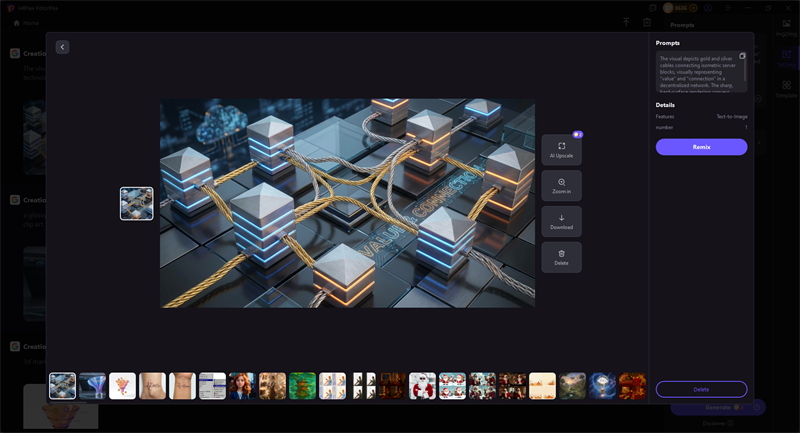Screen dimensions: 800x433
Task: Select the single Santa Claus portrait thumbnail
Action: [422, 386]
